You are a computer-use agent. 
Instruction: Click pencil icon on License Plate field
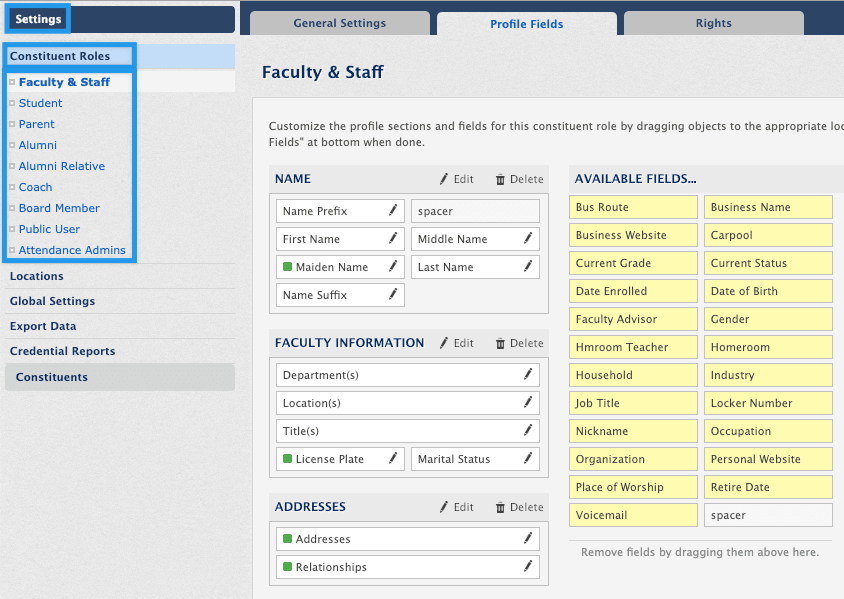tap(393, 459)
